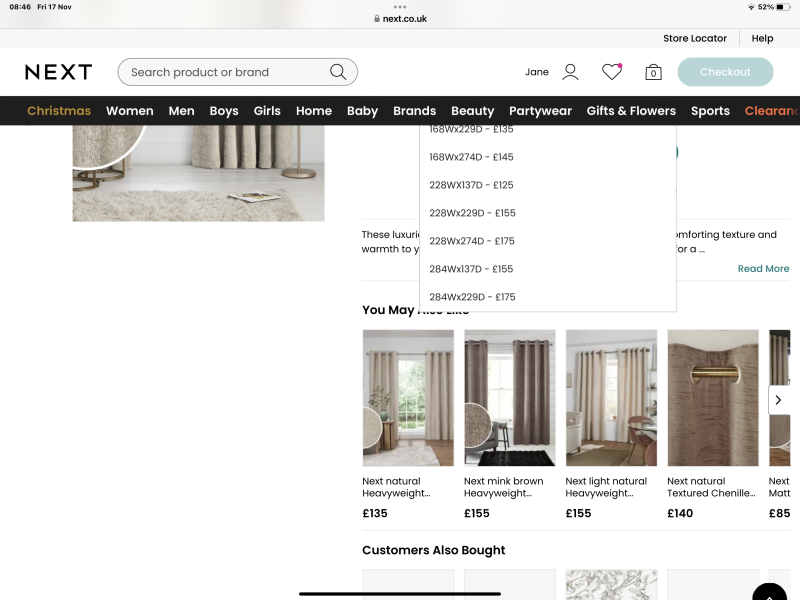Open the favourites heart icon

click(x=612, y=72)
